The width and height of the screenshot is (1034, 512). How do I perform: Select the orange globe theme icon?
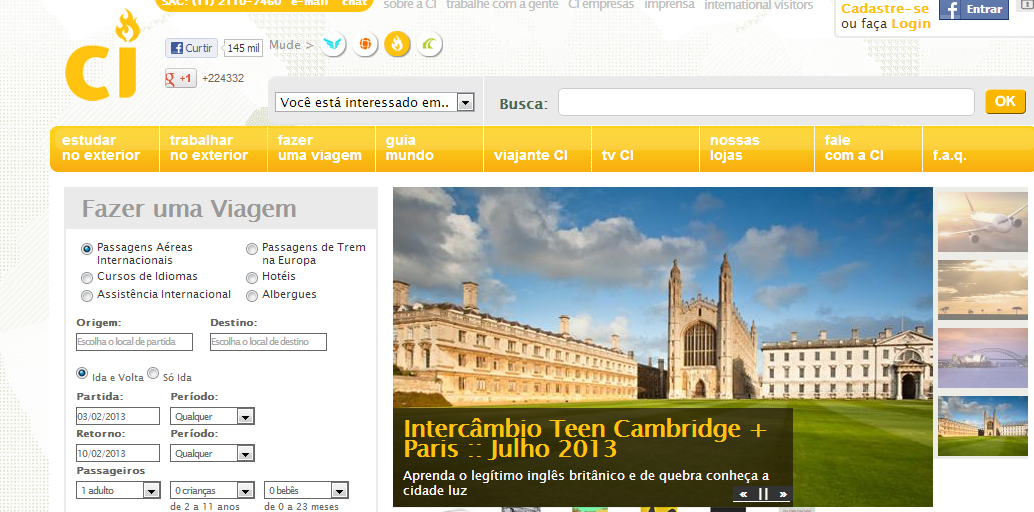pyautogui.click(x=365, y=45)
